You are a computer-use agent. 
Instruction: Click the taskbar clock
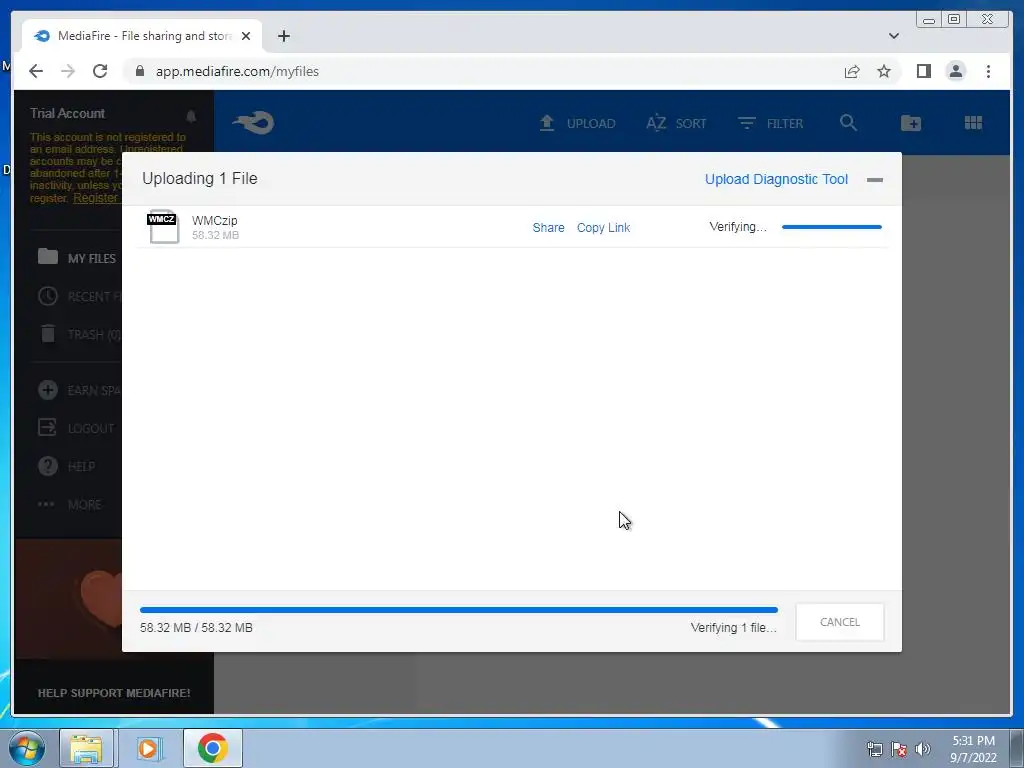point(973,749)
